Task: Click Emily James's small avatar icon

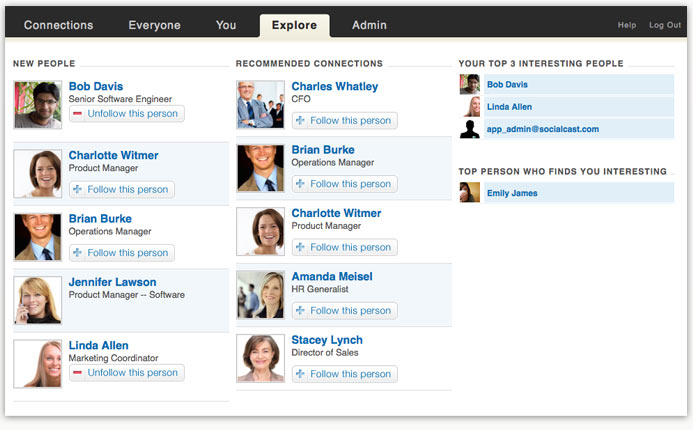Action: click(x=469, y=193)
